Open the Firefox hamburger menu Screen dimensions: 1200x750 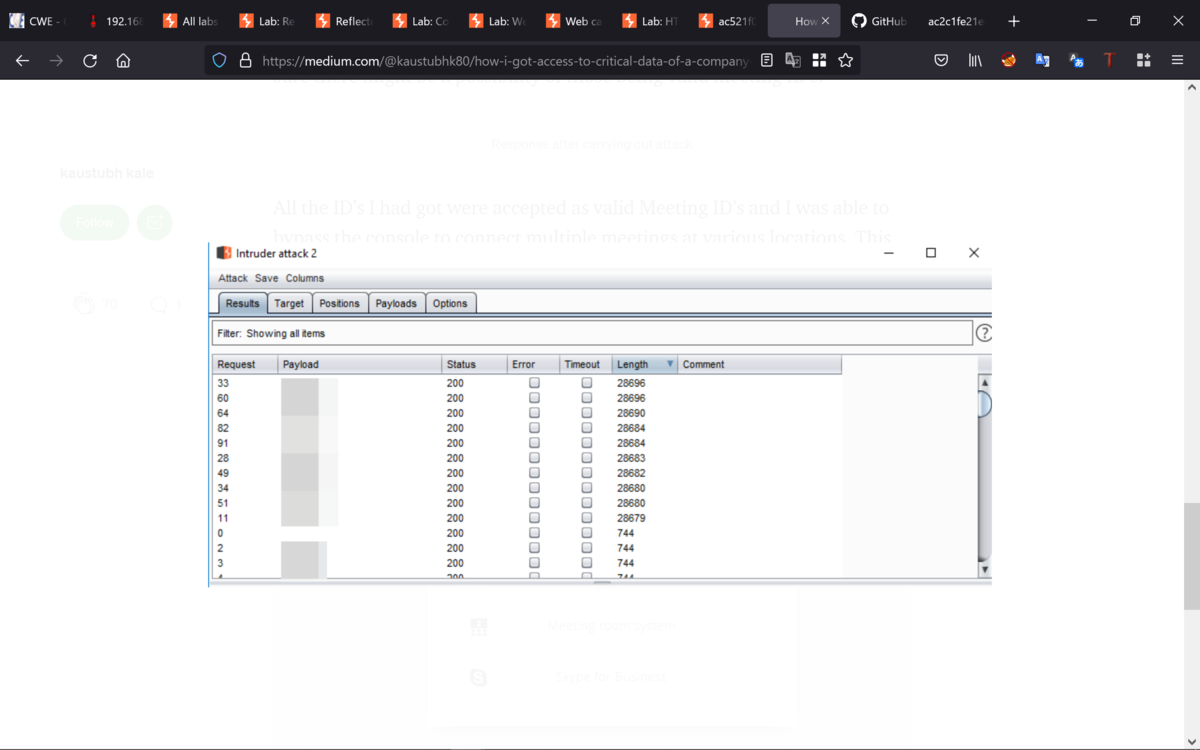tap(1178, 61)
